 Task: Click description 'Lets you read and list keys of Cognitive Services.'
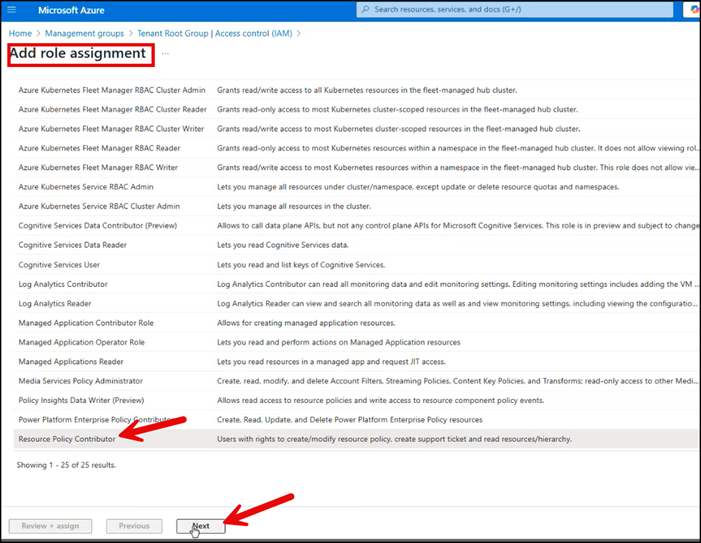point(301,265)
